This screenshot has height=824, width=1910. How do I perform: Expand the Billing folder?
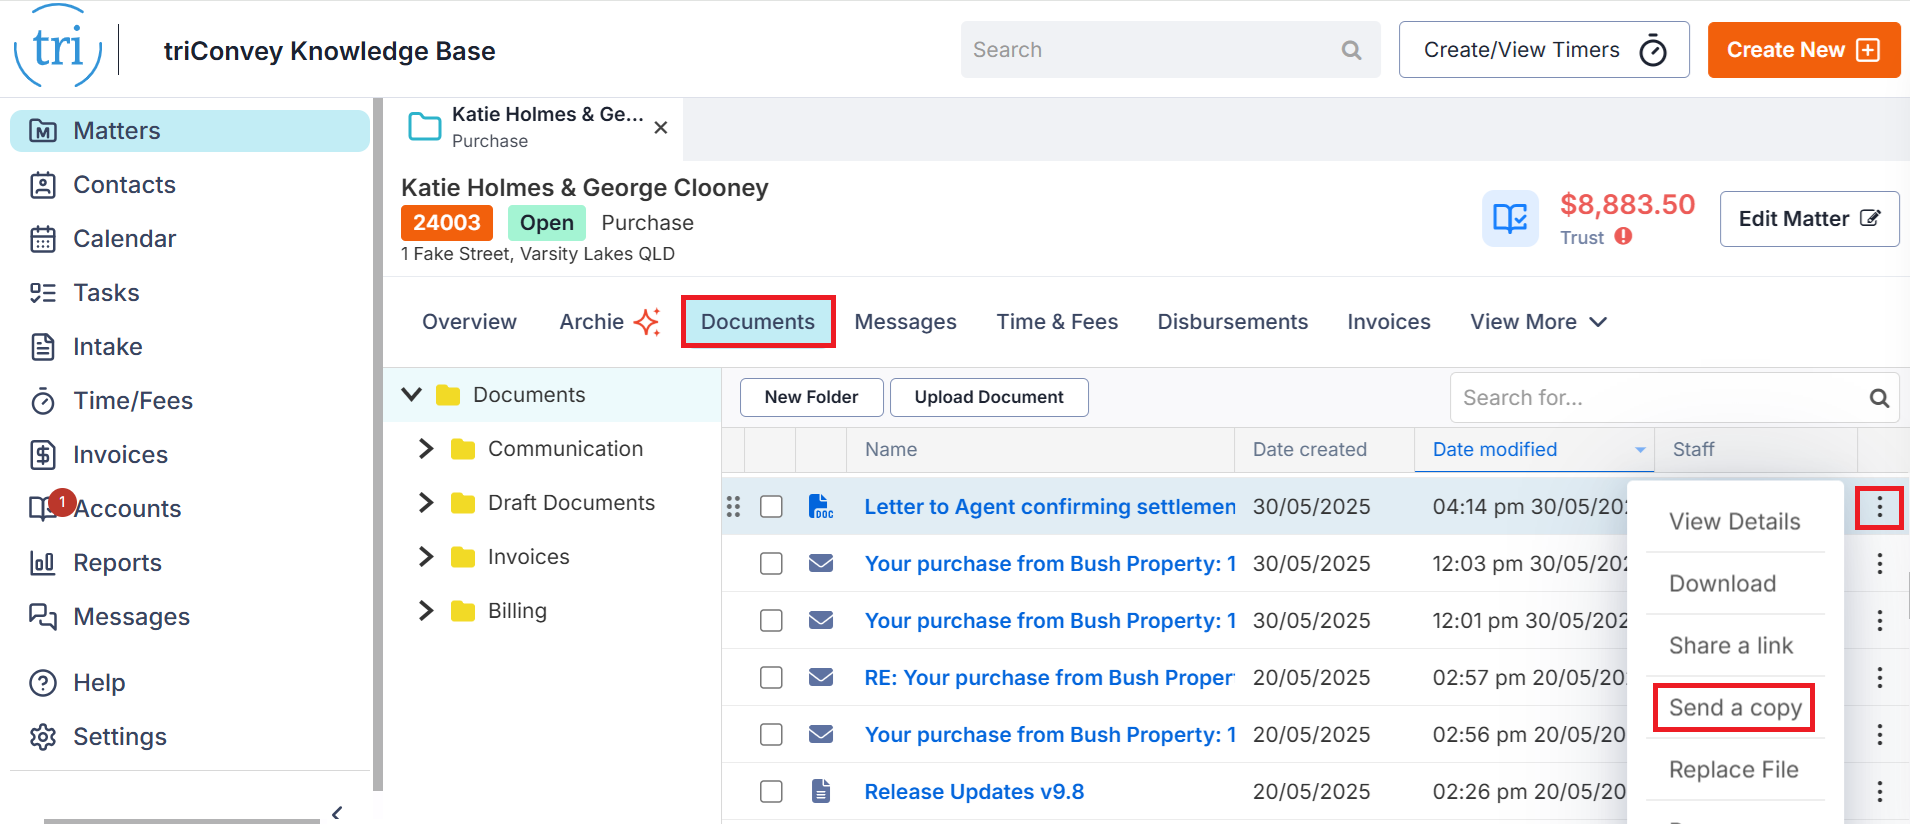click(426, 611)
